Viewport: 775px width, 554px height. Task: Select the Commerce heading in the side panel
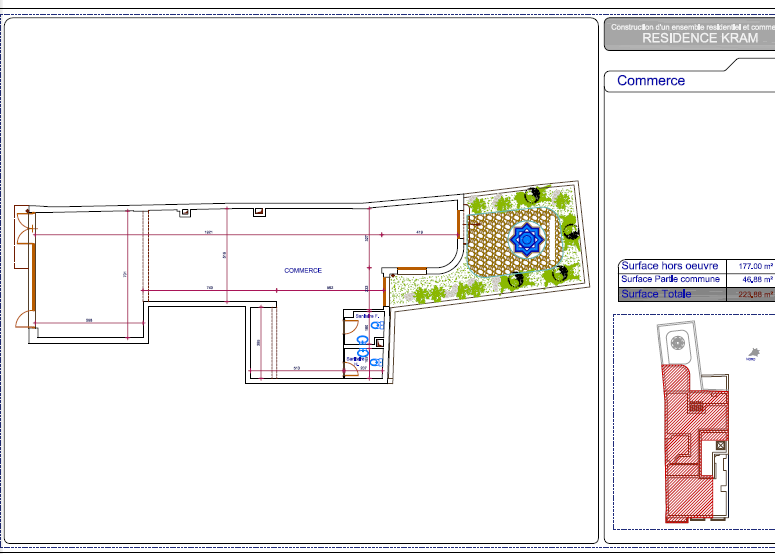(651, 80)
